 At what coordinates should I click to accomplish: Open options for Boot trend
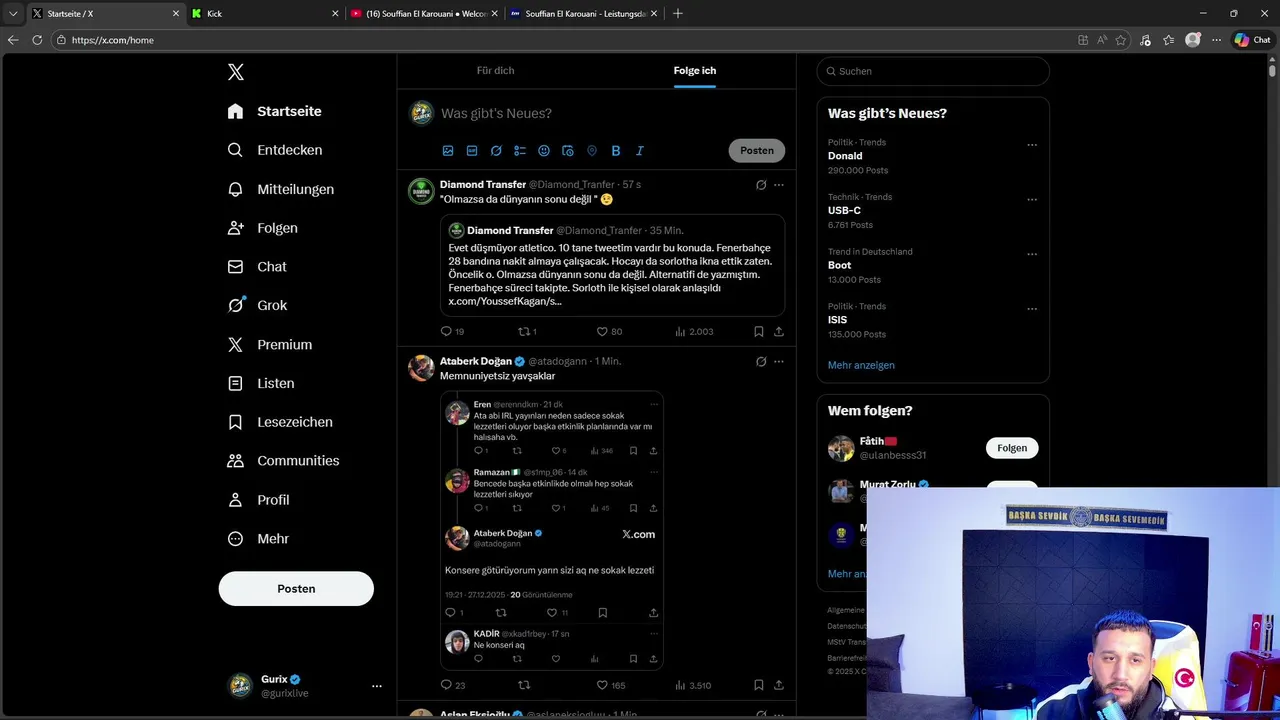(1032, 254)
